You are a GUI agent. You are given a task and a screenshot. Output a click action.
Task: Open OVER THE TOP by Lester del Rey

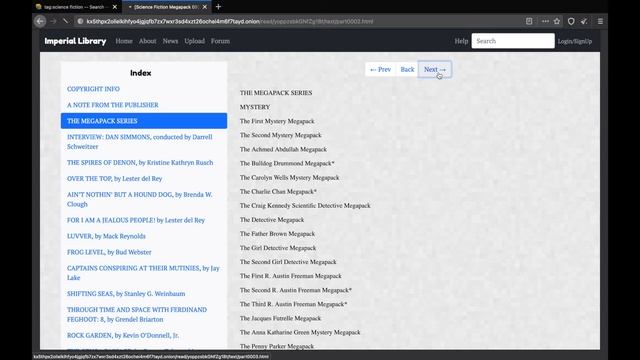coord(114,178)
